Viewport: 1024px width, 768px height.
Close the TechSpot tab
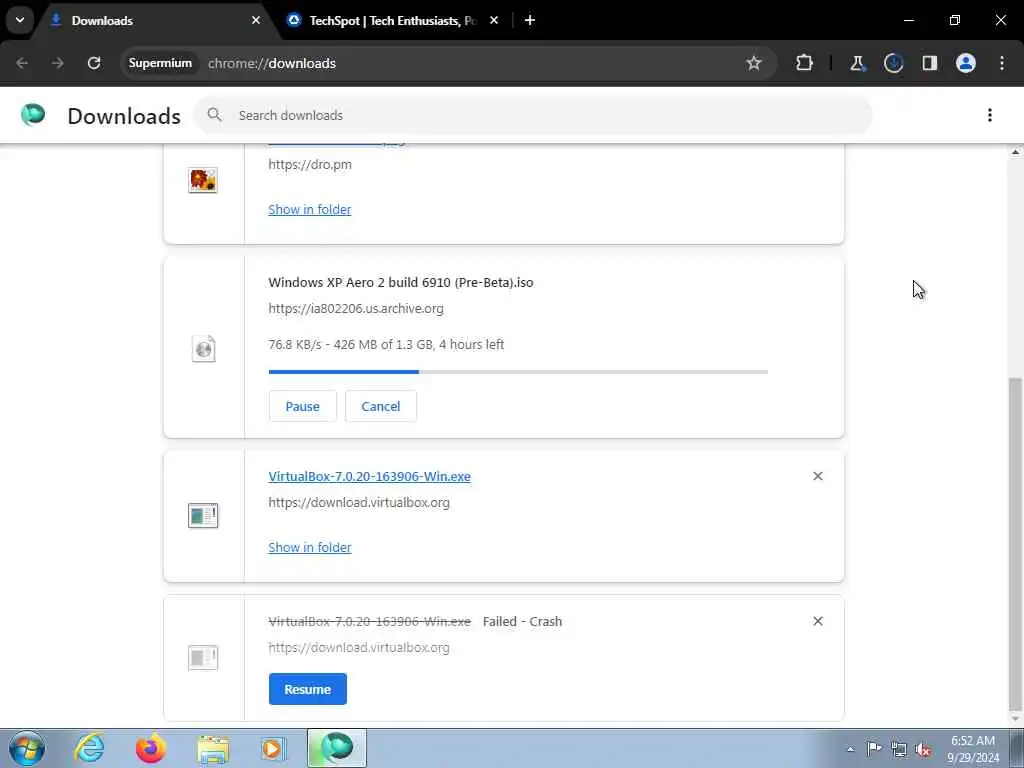[494, 20]
